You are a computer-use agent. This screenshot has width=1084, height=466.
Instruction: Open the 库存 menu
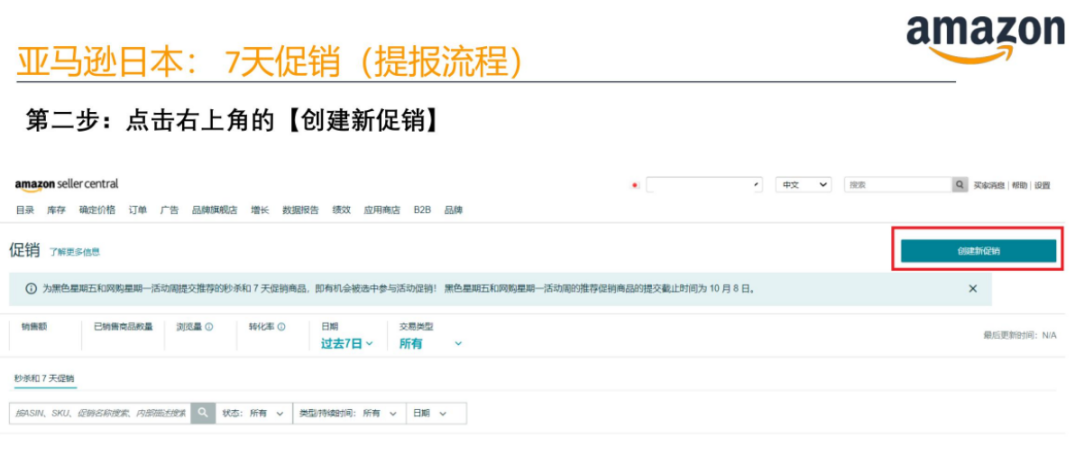pos(56,210)
